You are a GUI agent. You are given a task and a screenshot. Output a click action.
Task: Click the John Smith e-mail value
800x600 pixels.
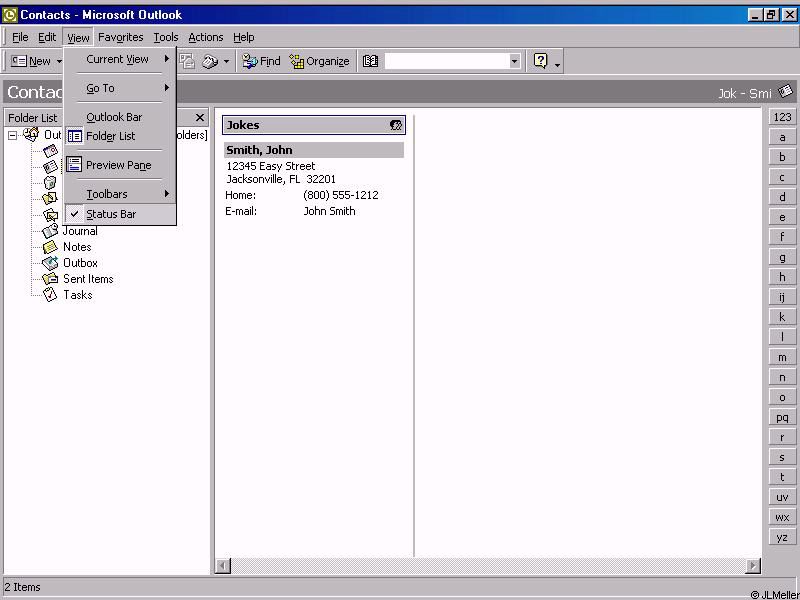[x=329, y=211]
